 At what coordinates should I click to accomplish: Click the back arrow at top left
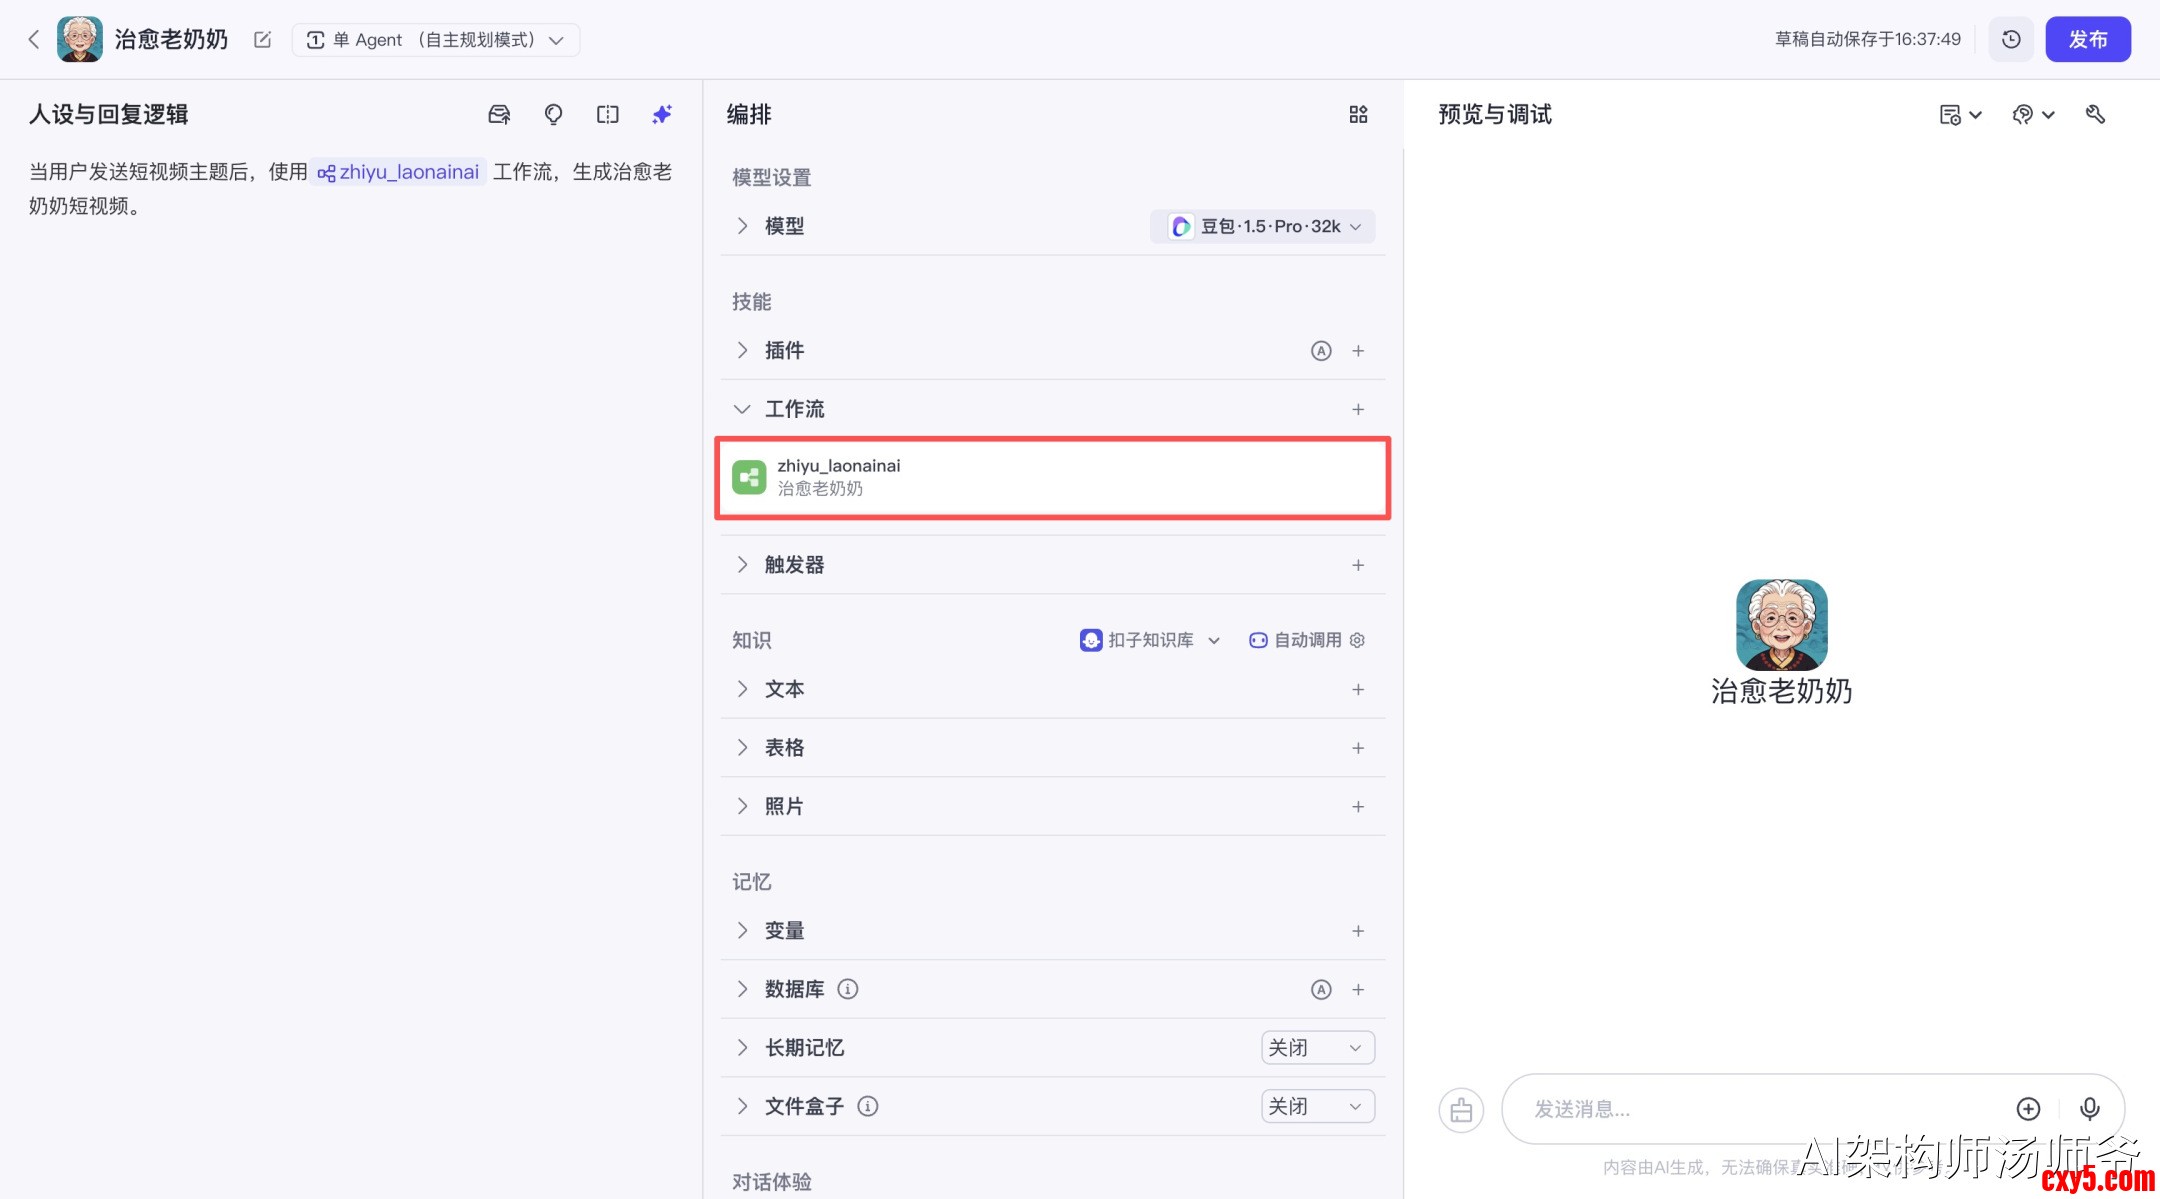(34, 39)
